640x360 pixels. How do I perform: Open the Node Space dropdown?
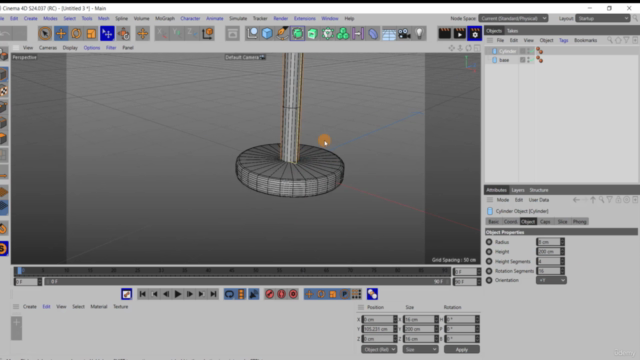click(x=513, y=18)
